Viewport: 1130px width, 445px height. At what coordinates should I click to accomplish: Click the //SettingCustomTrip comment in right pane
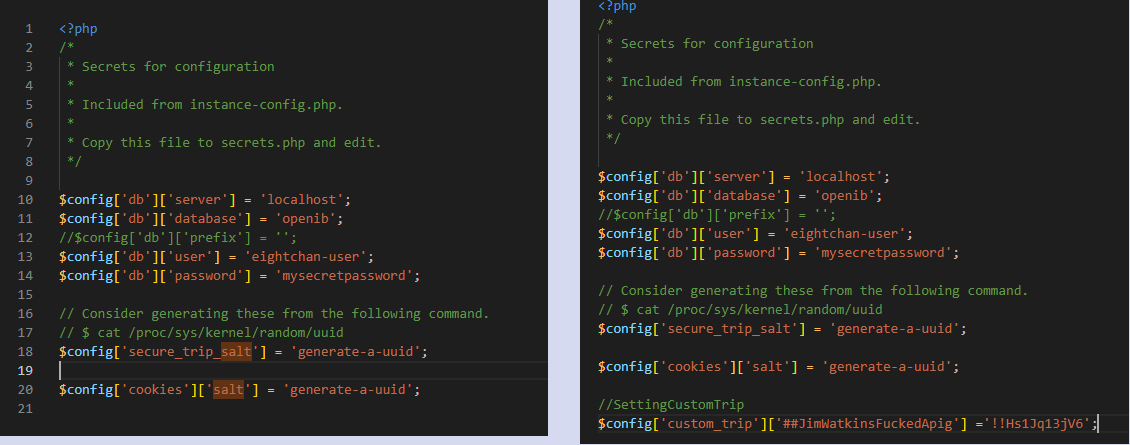pyautogui.click(x=671, y=405)
